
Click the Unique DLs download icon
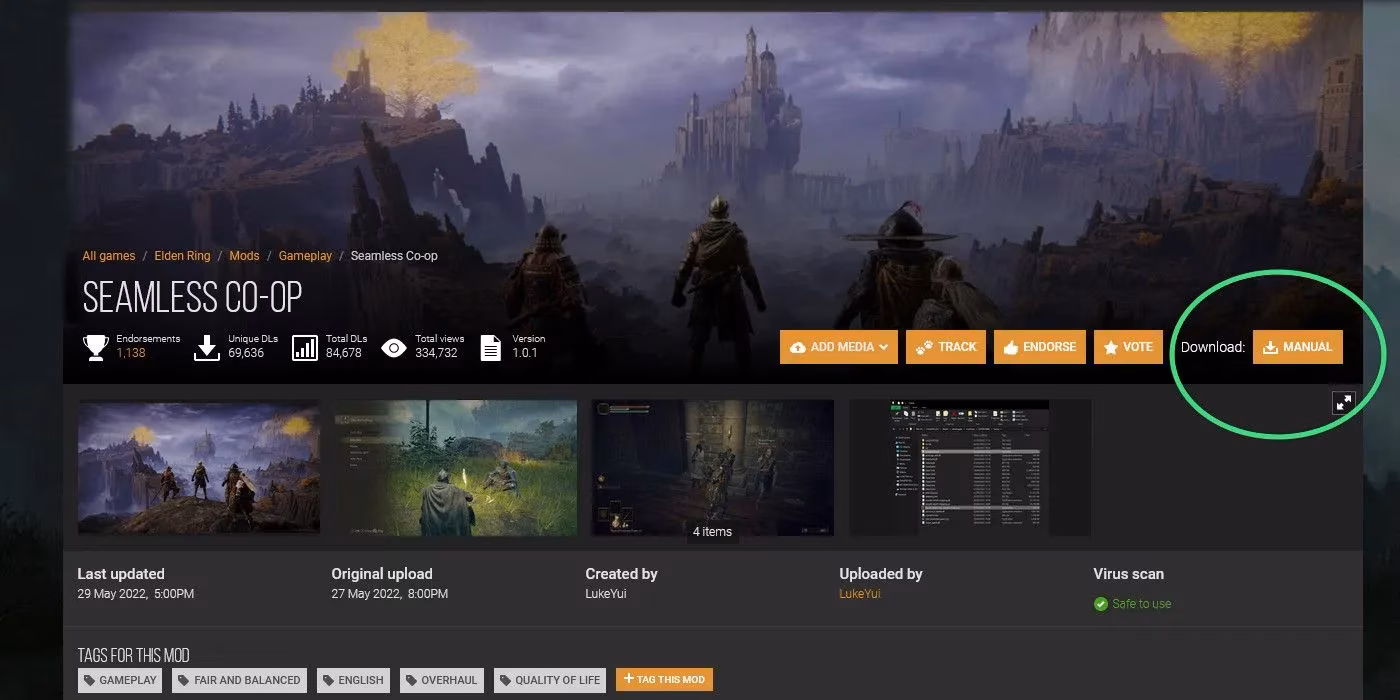click(206, 347)
